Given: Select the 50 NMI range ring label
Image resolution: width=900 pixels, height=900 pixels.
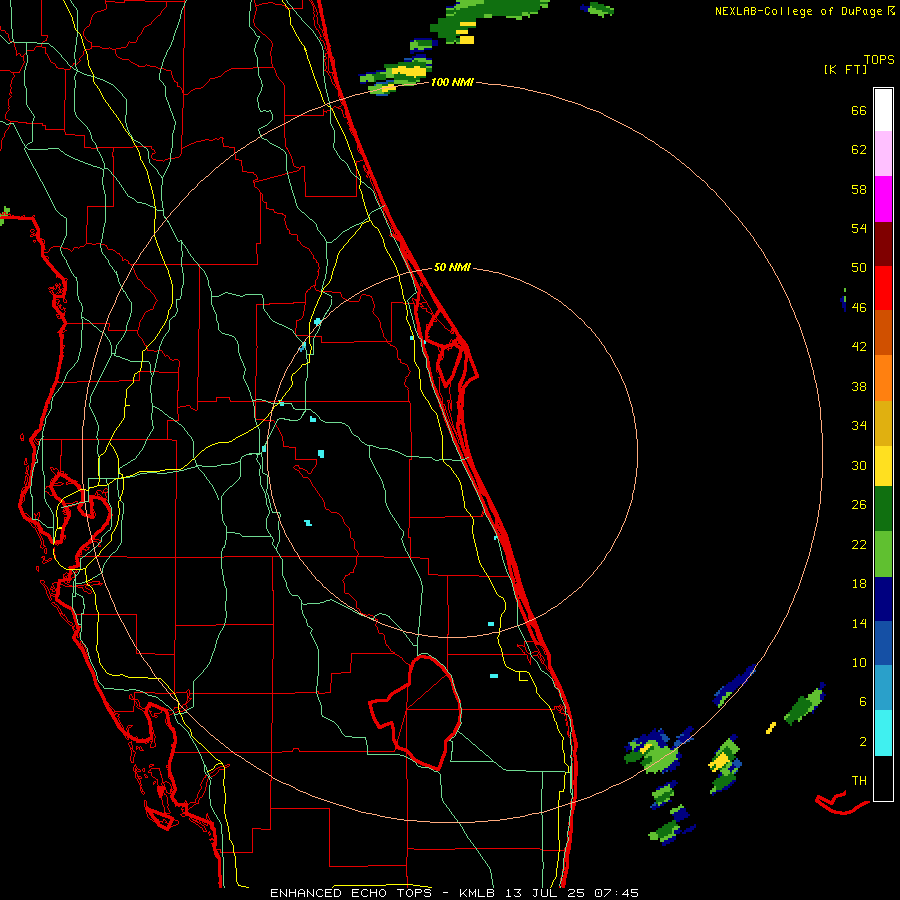Looking at the screenshot, I should click(452, 267).
